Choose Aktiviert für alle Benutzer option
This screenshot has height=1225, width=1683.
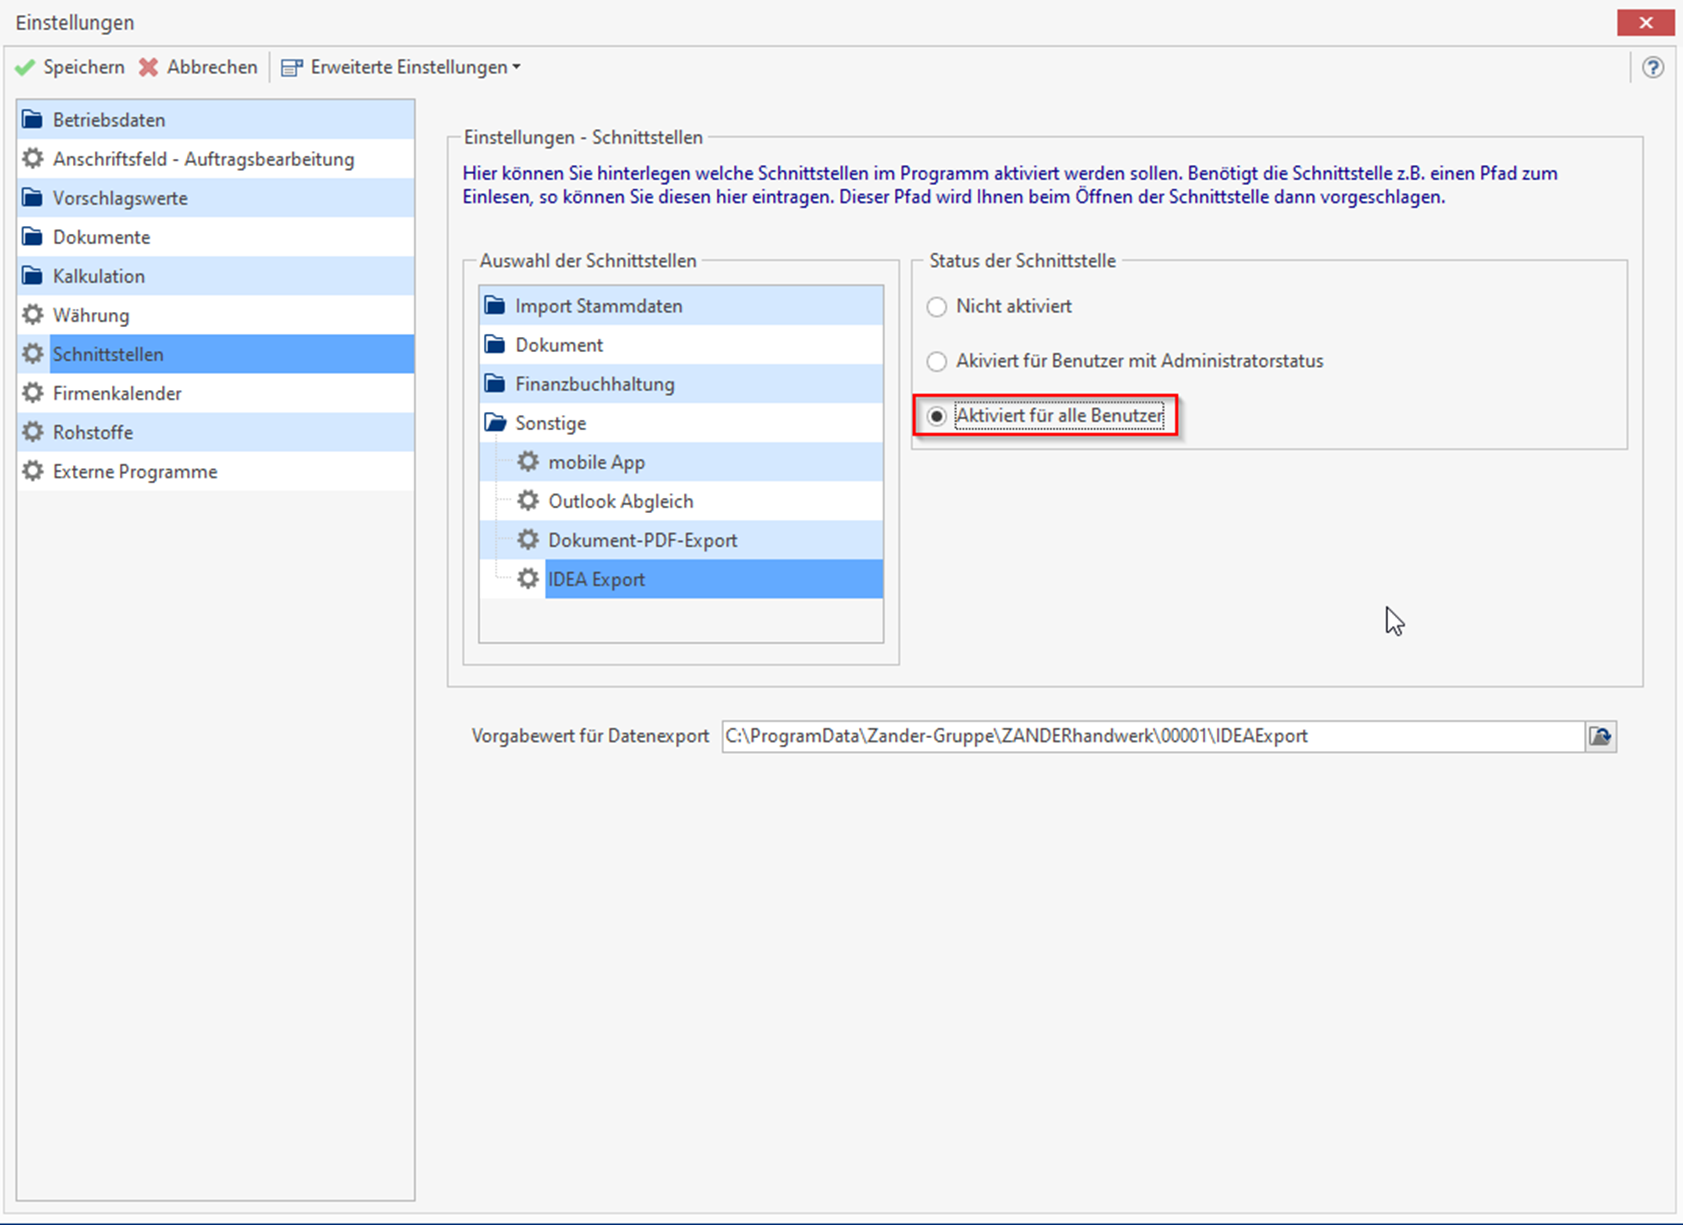click(937, 416)
